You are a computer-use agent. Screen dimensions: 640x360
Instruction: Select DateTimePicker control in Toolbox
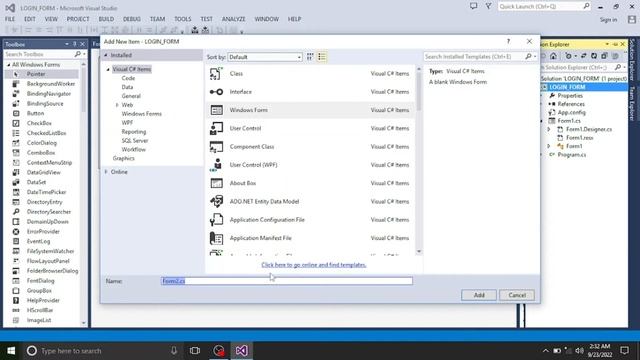pos(46,192)
